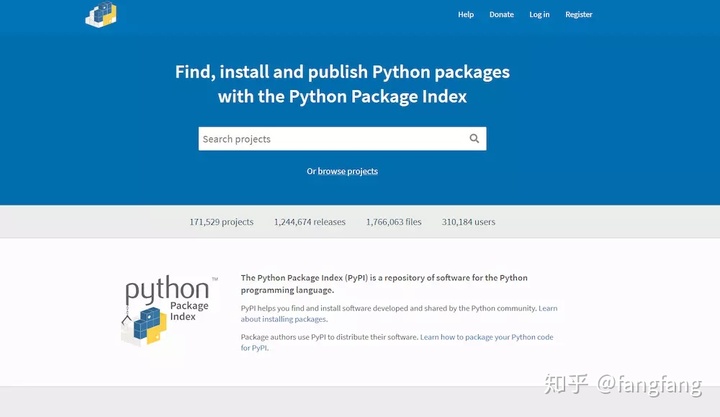720x417 pixels.
Task: Click the PyPI cube logo in header
Action: 101,14
